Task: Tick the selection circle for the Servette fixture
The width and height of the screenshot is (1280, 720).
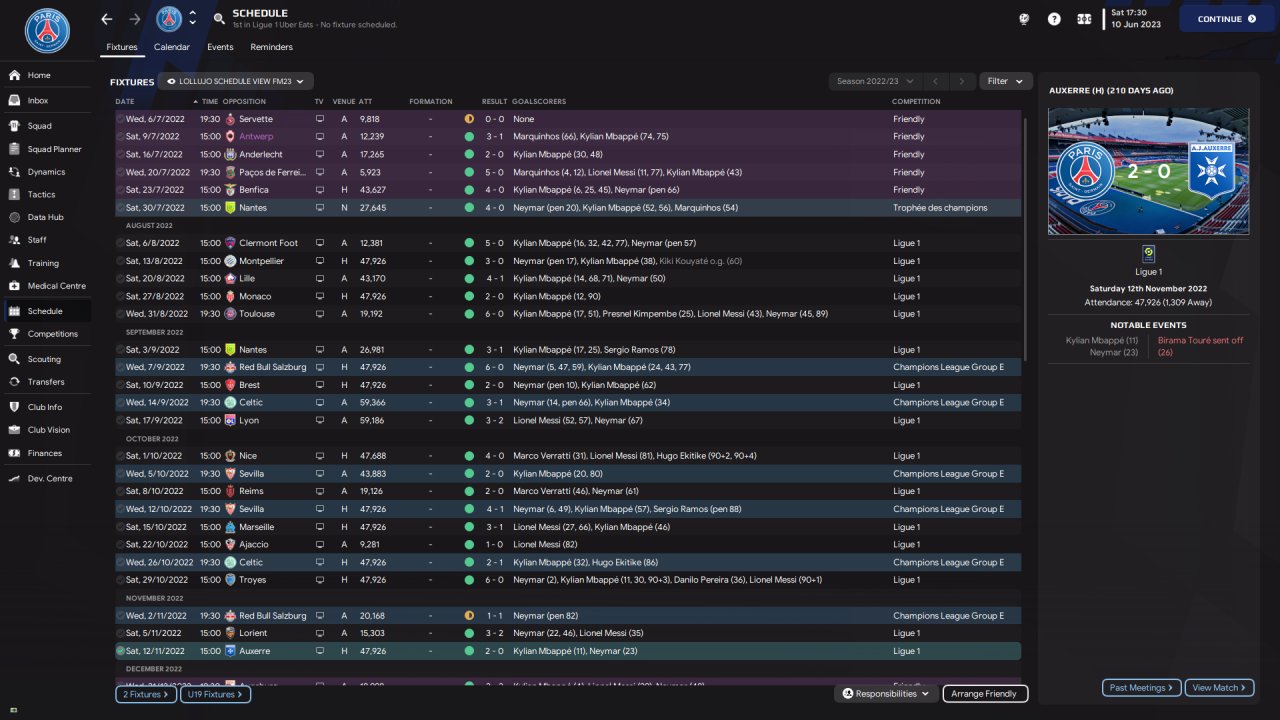Action: pyautogui.click(x=120, y=119)
